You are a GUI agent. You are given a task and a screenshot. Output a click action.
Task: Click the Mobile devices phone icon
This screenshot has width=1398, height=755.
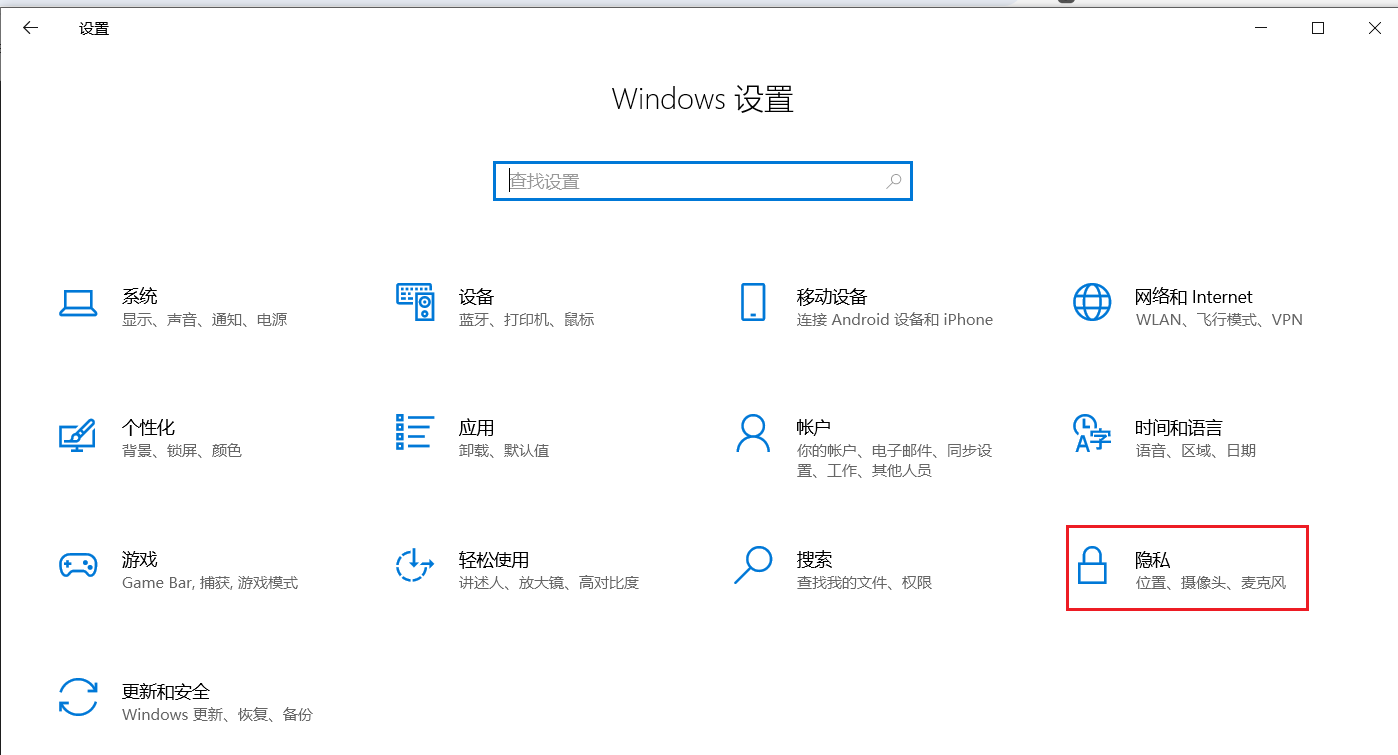(x=753, y=302)
